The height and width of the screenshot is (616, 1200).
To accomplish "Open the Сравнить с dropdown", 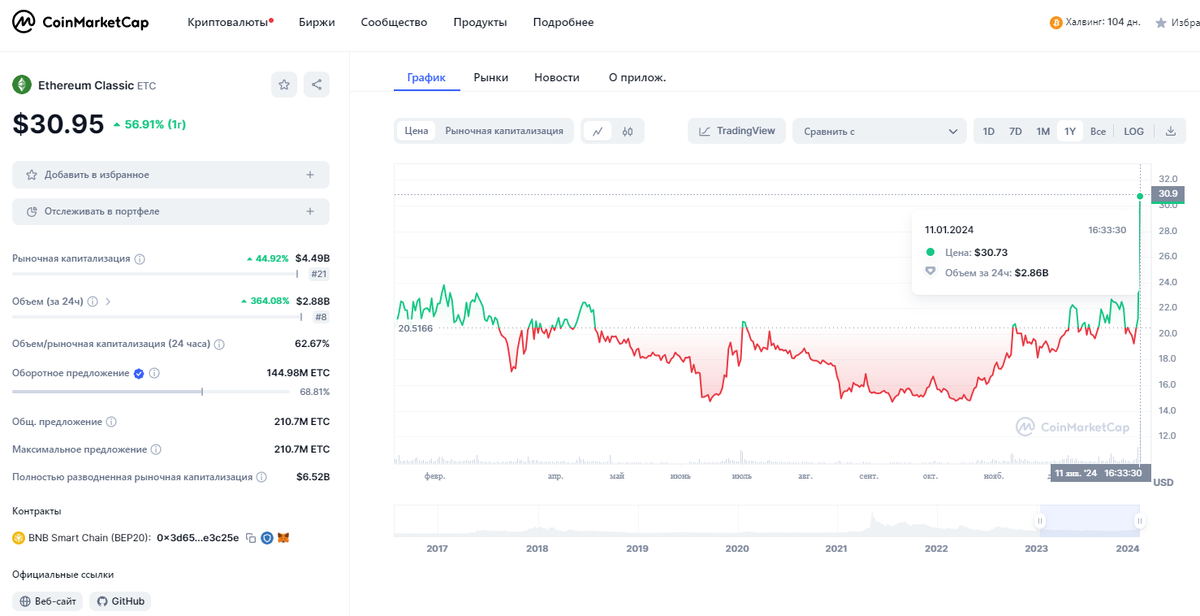I will point(880,131).
